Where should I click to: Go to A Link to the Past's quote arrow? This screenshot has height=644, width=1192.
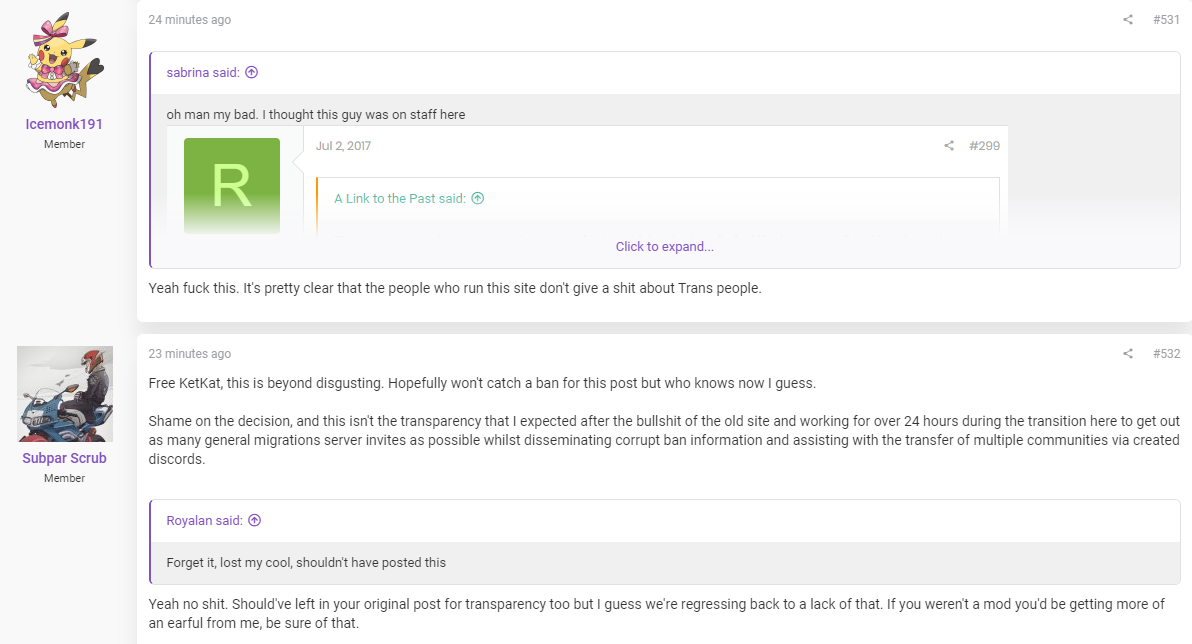pyautogui.click(x=477, y=198)
